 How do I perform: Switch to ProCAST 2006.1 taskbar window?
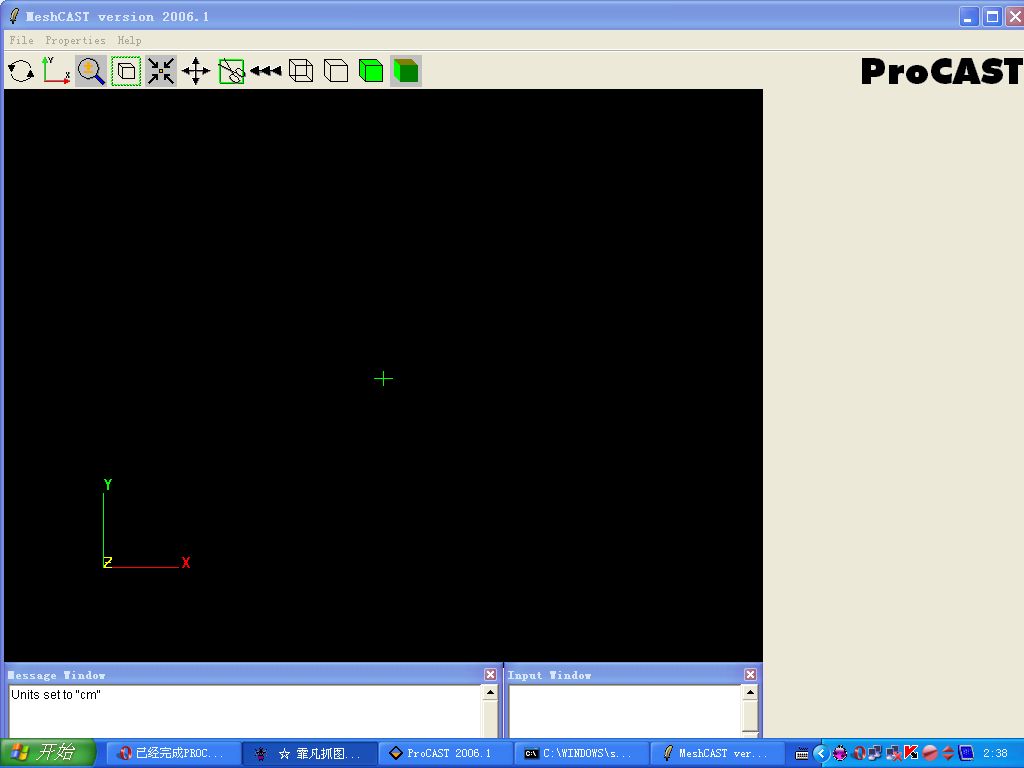446,753
